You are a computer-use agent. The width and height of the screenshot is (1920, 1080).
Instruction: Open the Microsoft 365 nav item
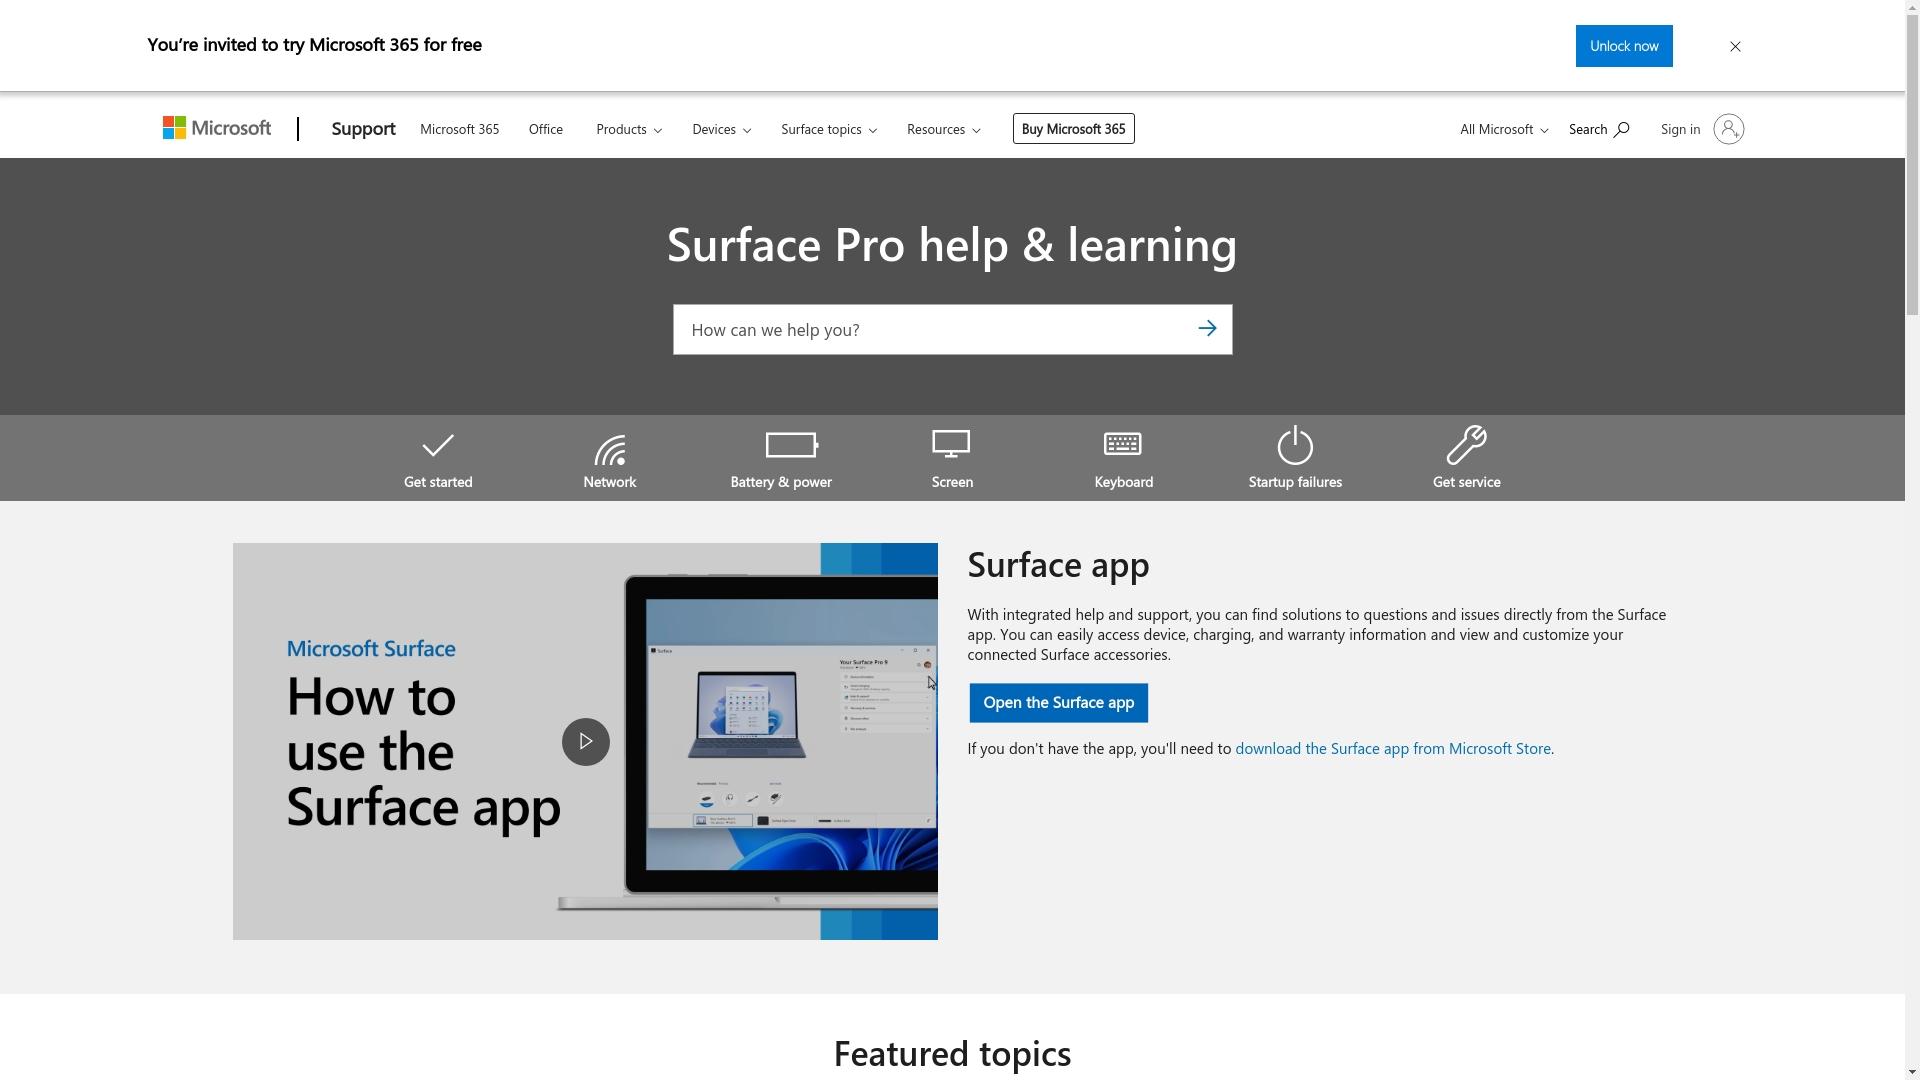(459, 129)
